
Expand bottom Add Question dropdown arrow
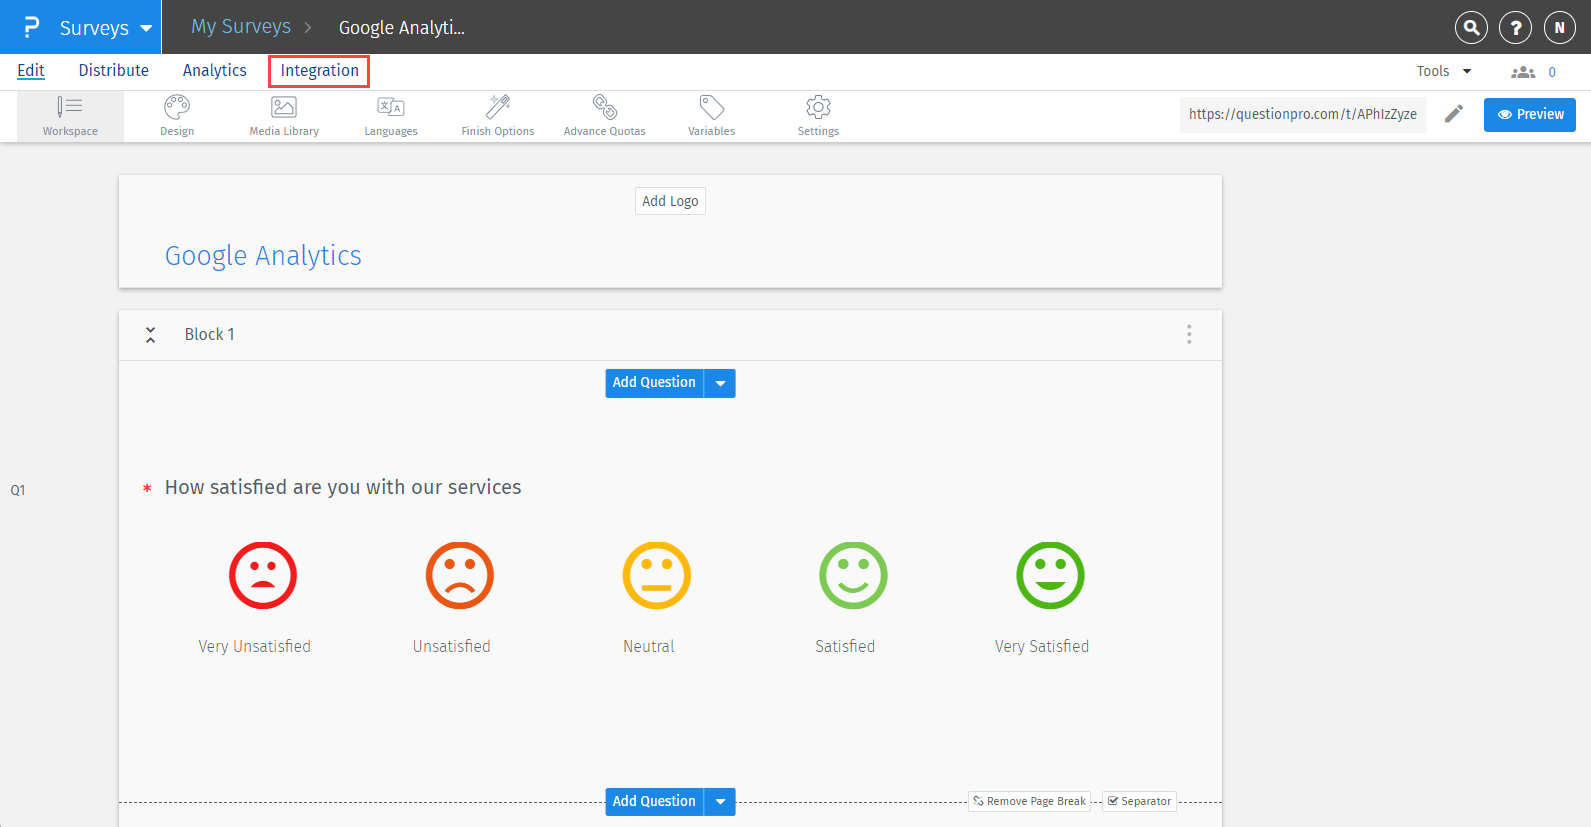click(x=720, y=802)
